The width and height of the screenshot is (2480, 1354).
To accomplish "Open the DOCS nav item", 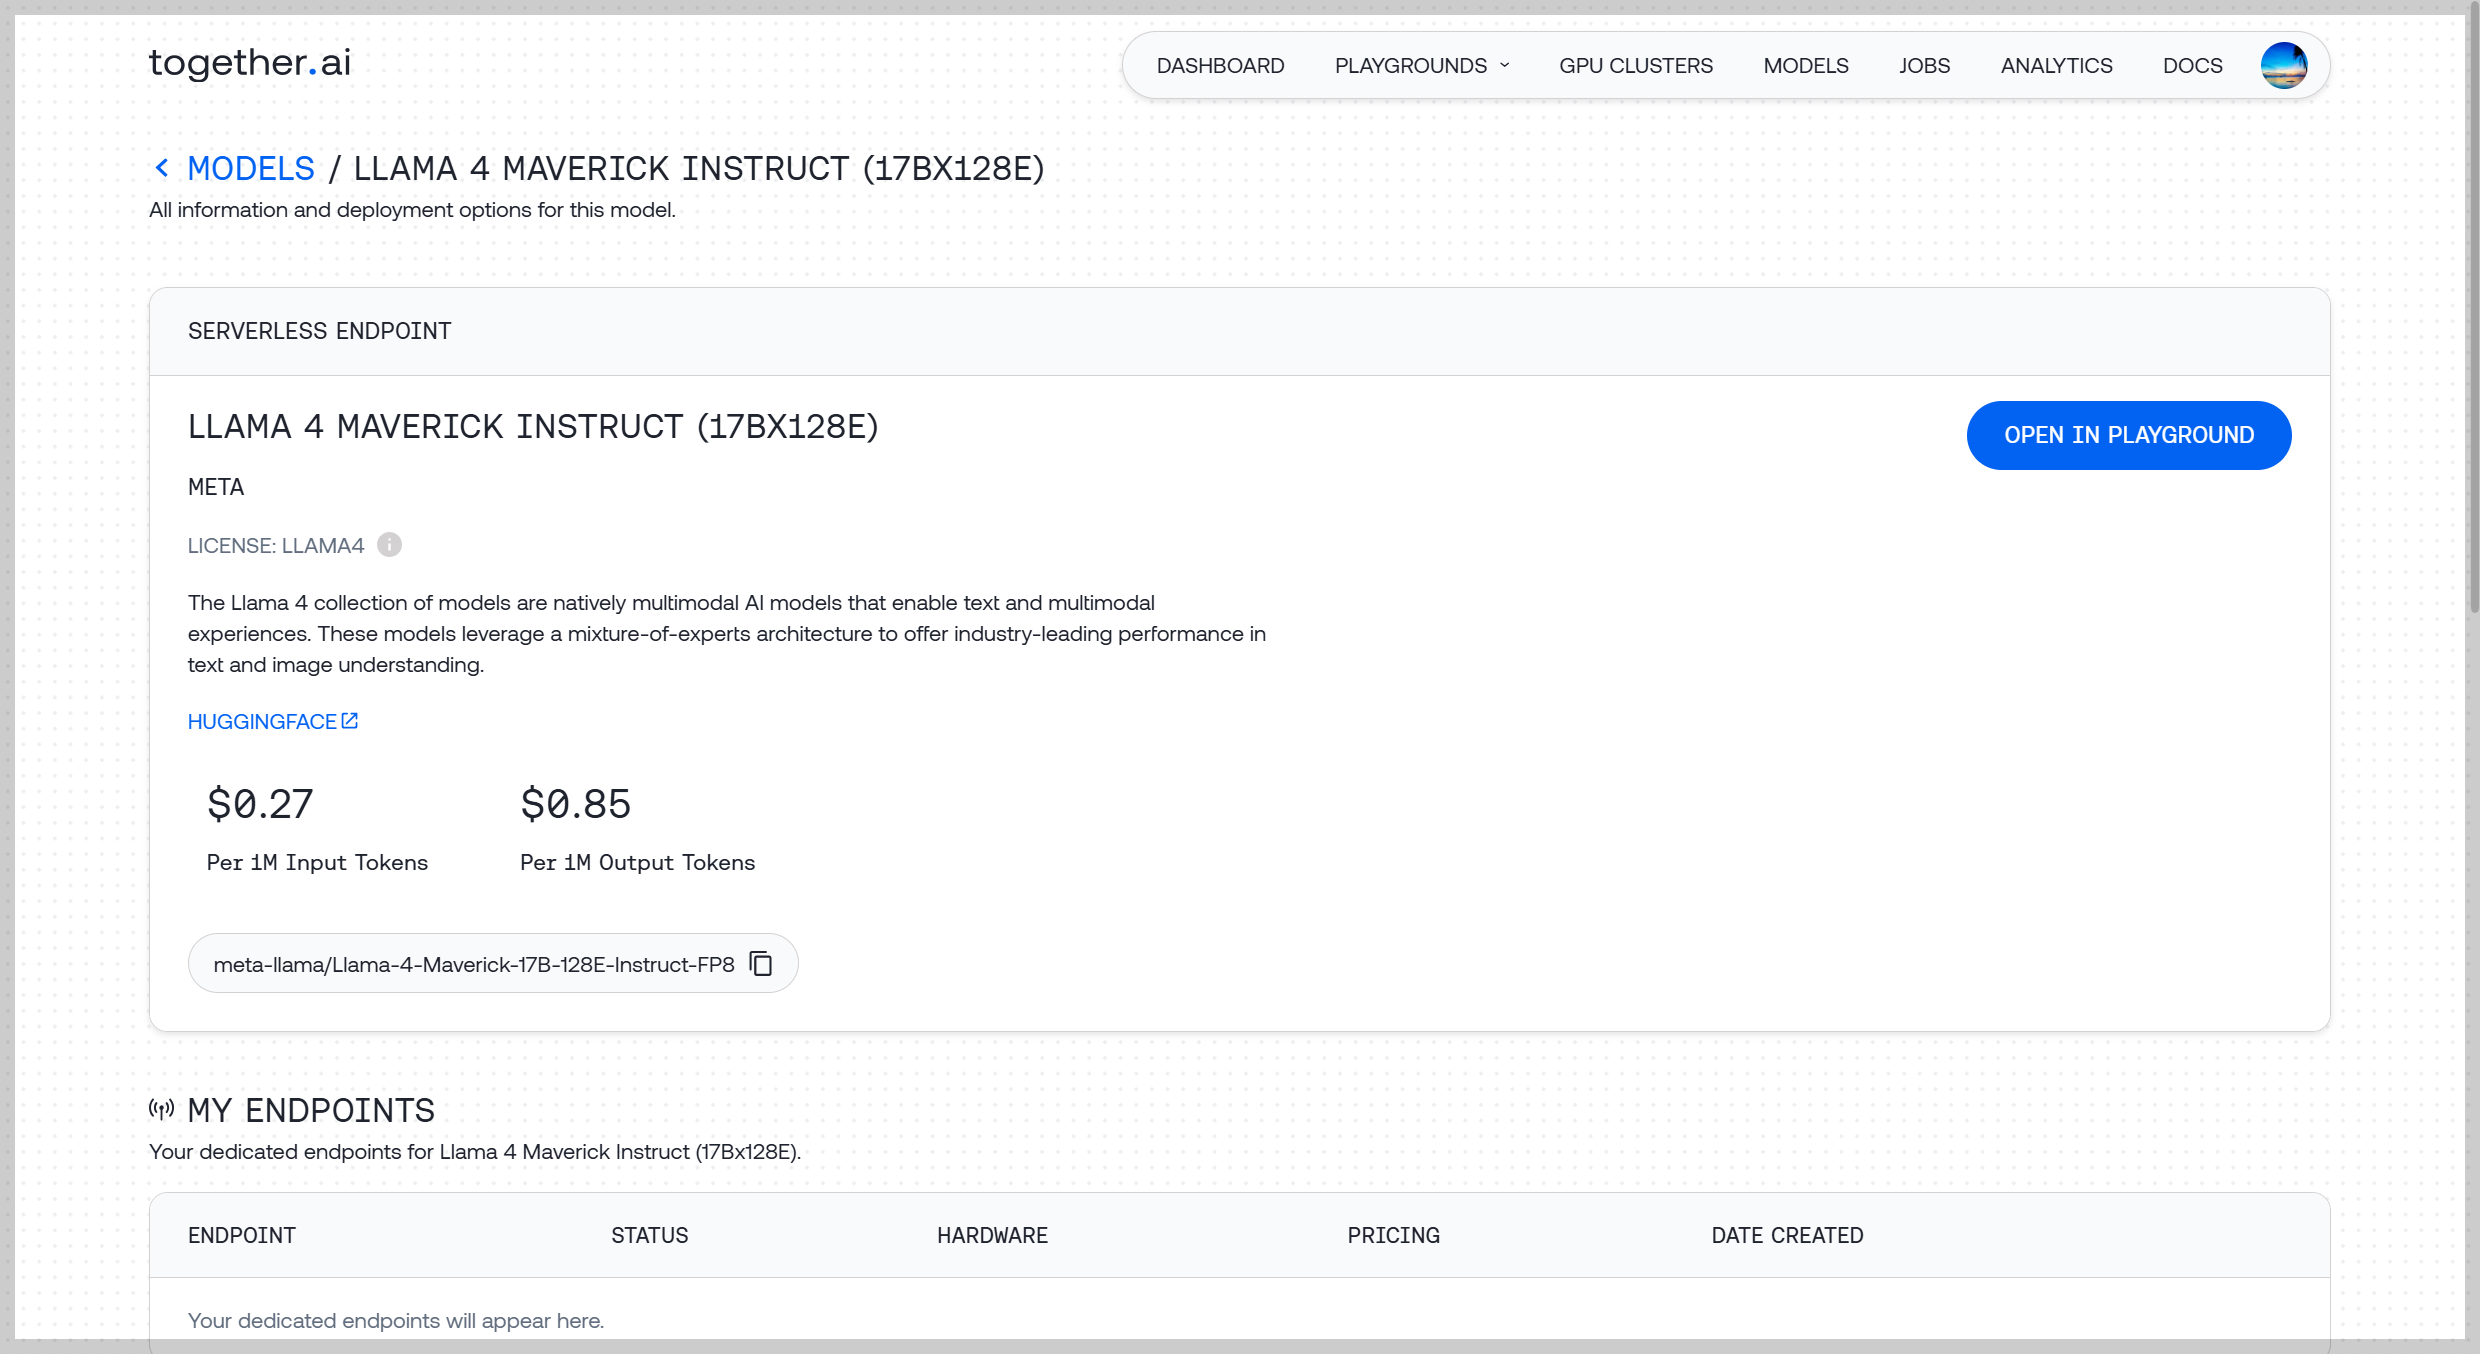I will click(x=2192, y=65).
